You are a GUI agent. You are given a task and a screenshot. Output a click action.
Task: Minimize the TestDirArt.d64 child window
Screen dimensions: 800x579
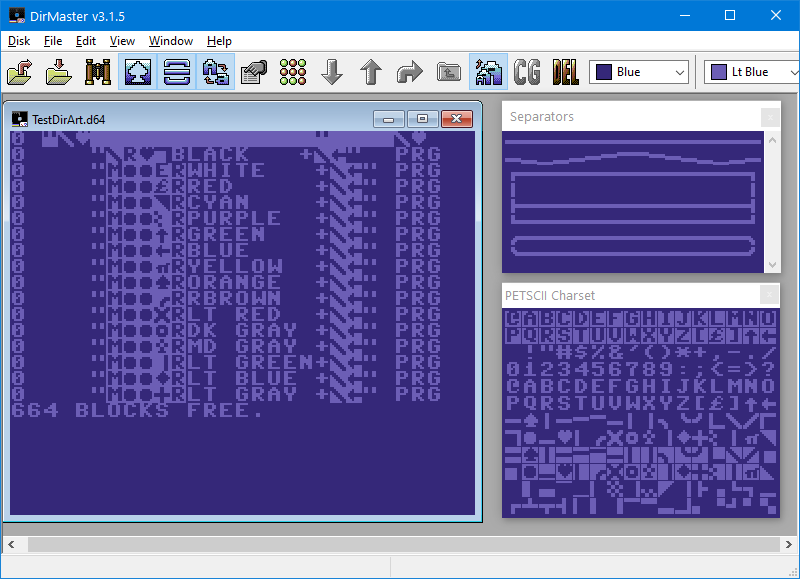coord(389,119)
